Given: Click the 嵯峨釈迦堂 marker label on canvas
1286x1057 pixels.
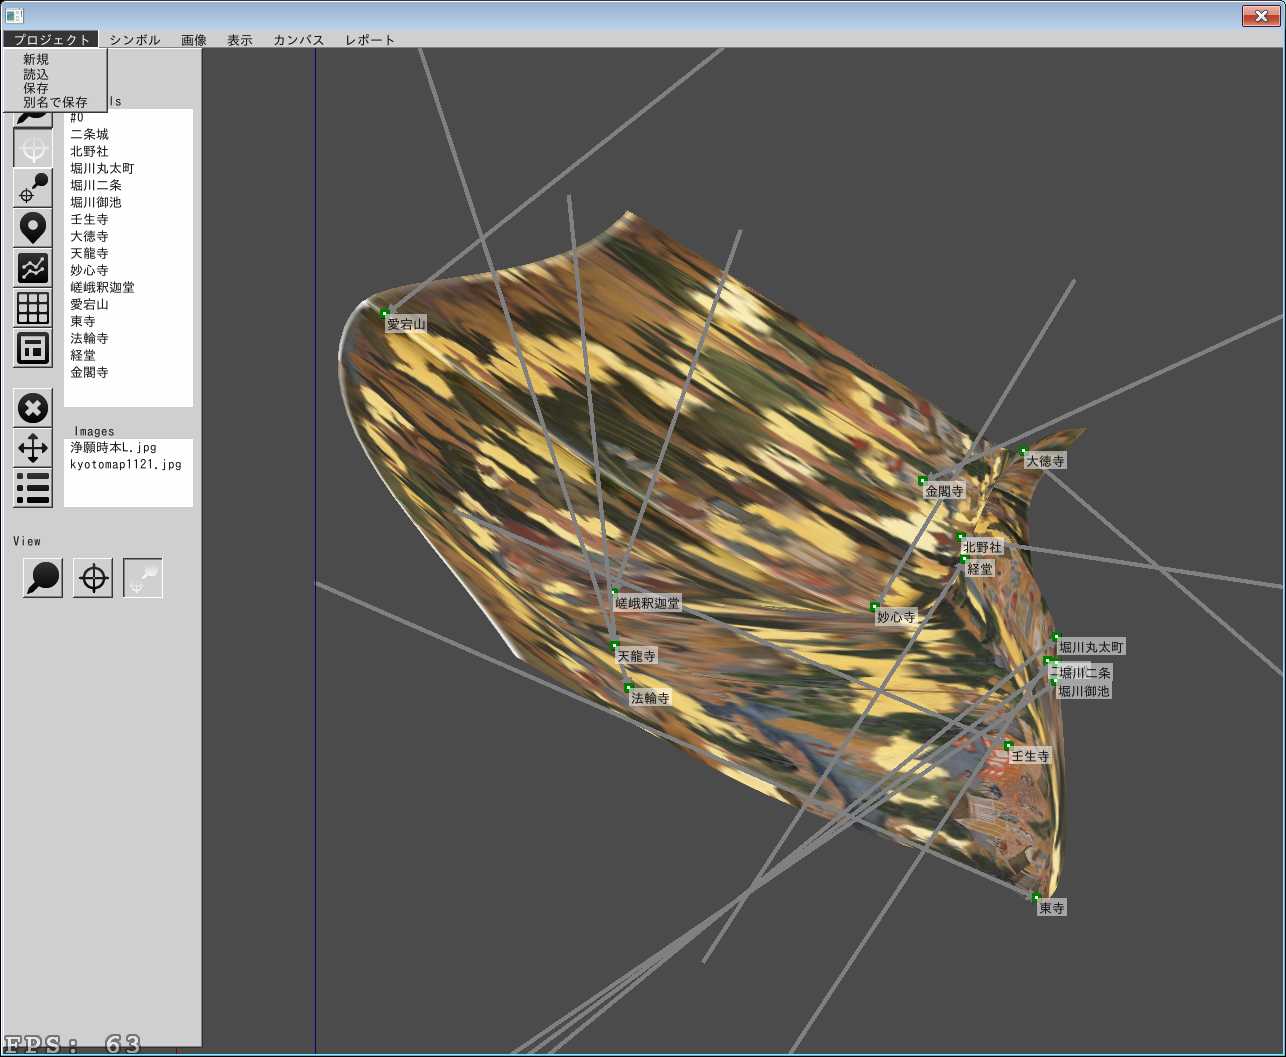Looking at the screenshot, I should pyautogui.click(x=648, y=603).
